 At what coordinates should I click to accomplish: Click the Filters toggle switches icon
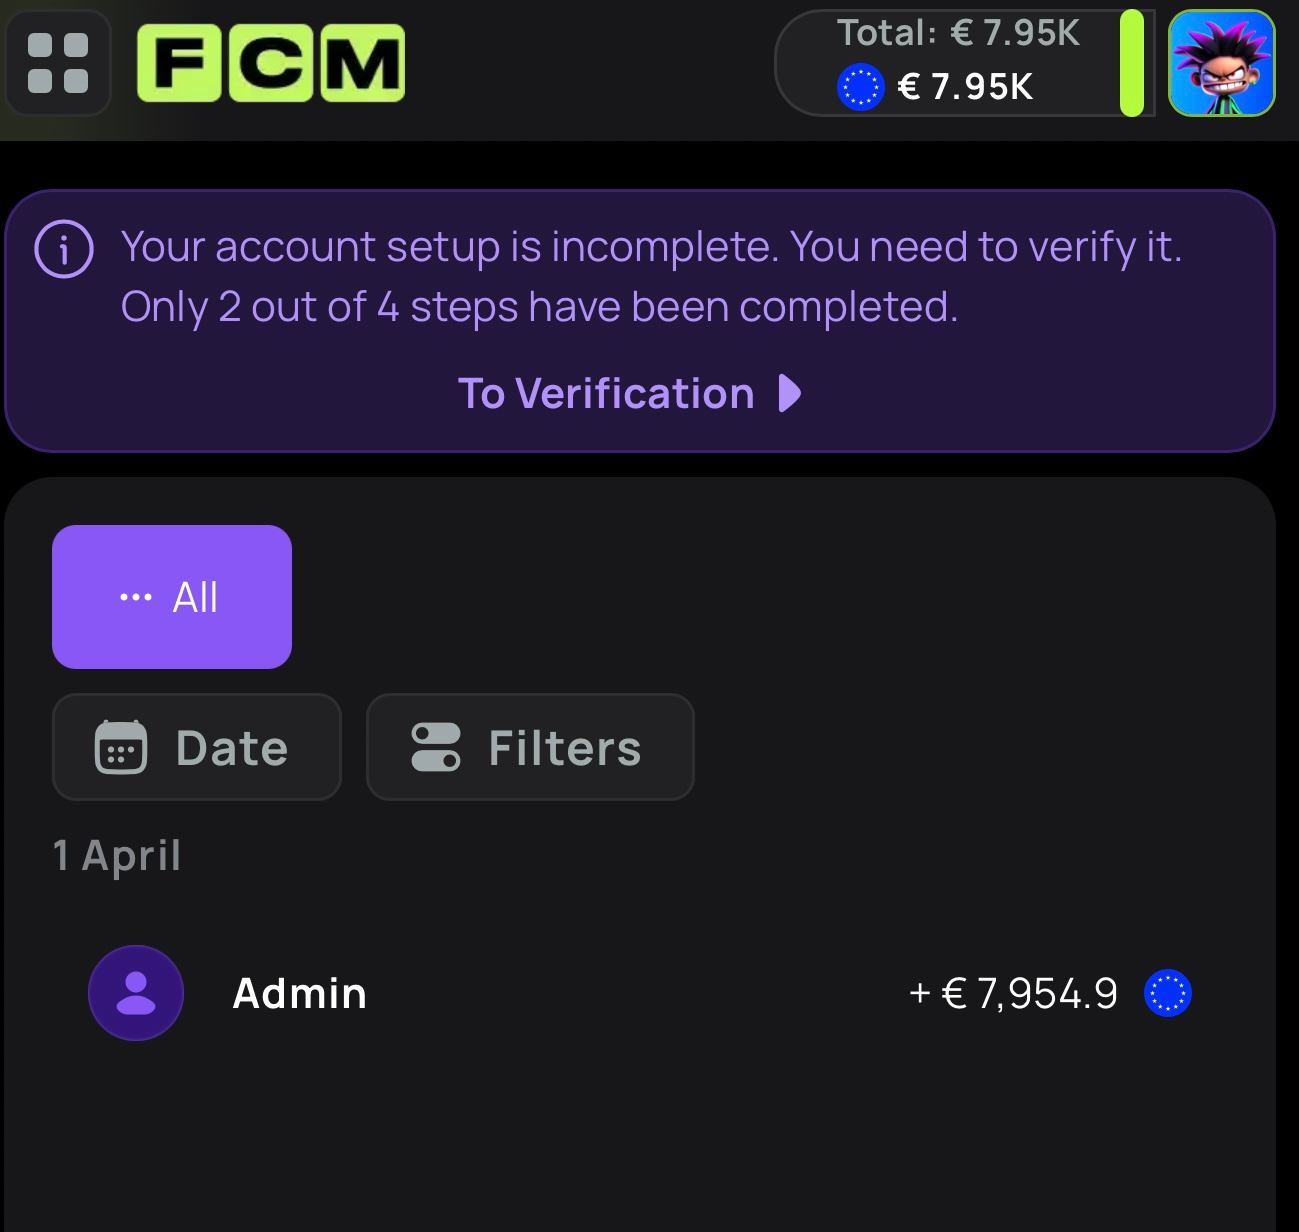tap(436, 747)
